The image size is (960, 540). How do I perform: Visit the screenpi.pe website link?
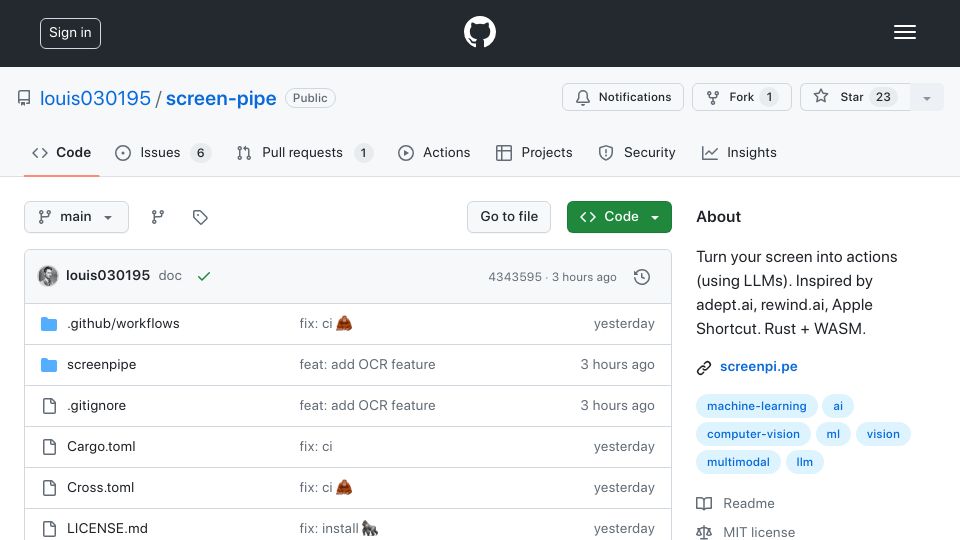[759, 367]
